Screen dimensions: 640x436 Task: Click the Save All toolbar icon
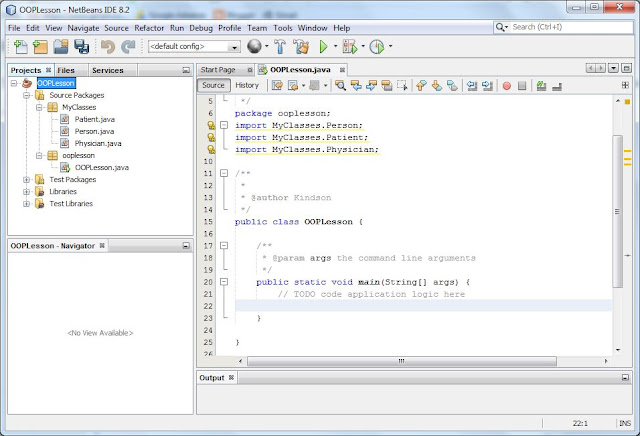(82, 47)
